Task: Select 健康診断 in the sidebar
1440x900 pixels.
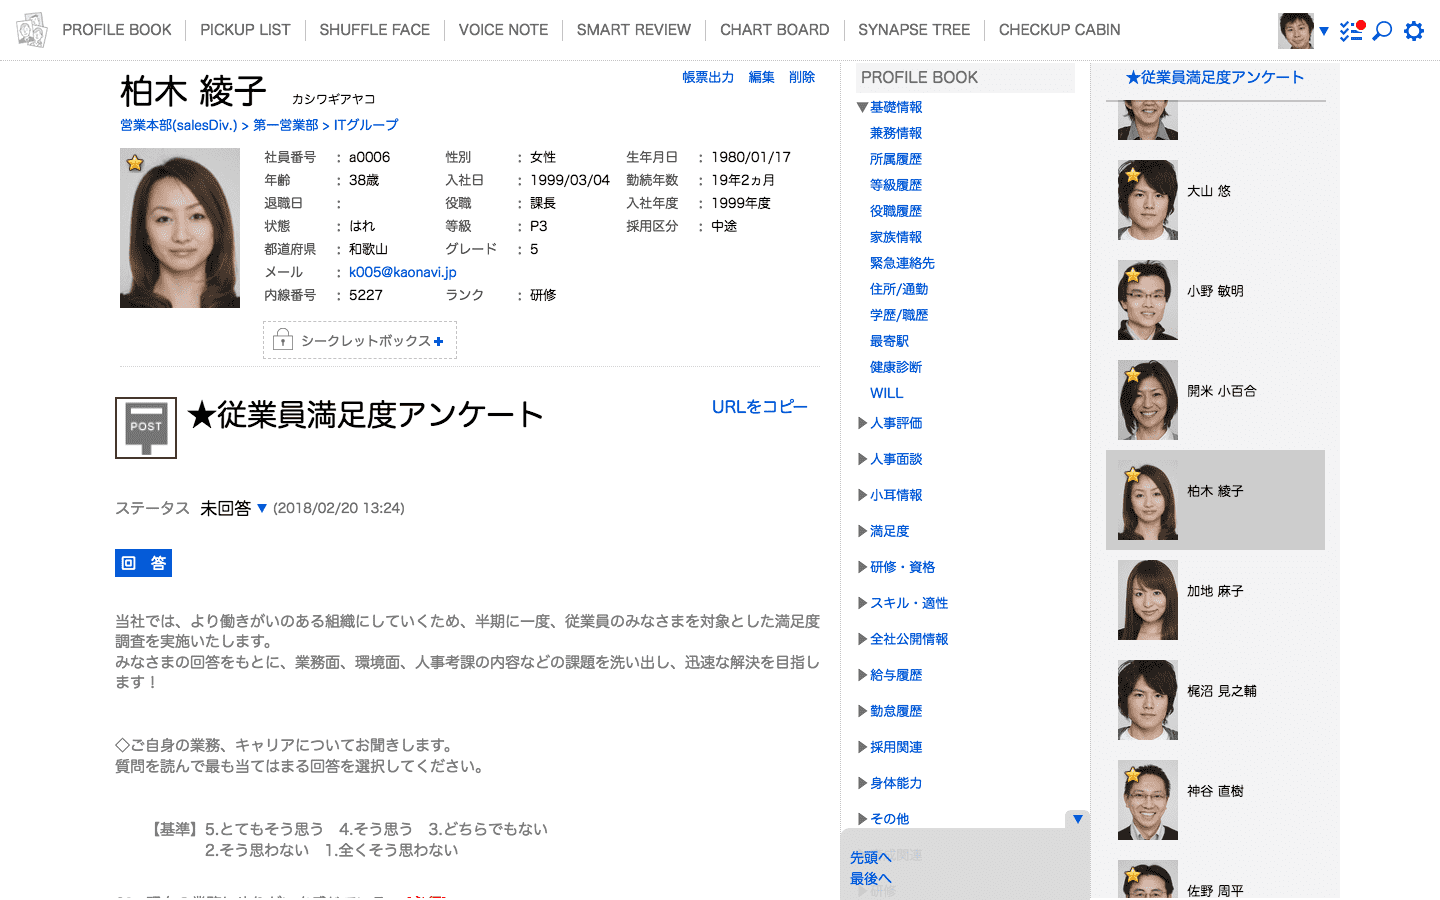Action: pyautogui.click(x=896, y=367)
